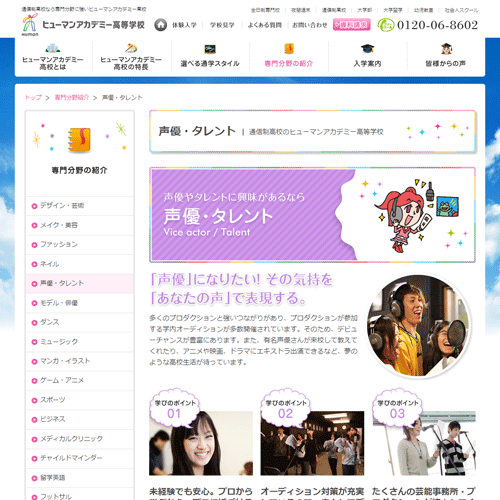
Task: Click 学びのポイント 03 microphone photo
Action: (x=424, y=443)
